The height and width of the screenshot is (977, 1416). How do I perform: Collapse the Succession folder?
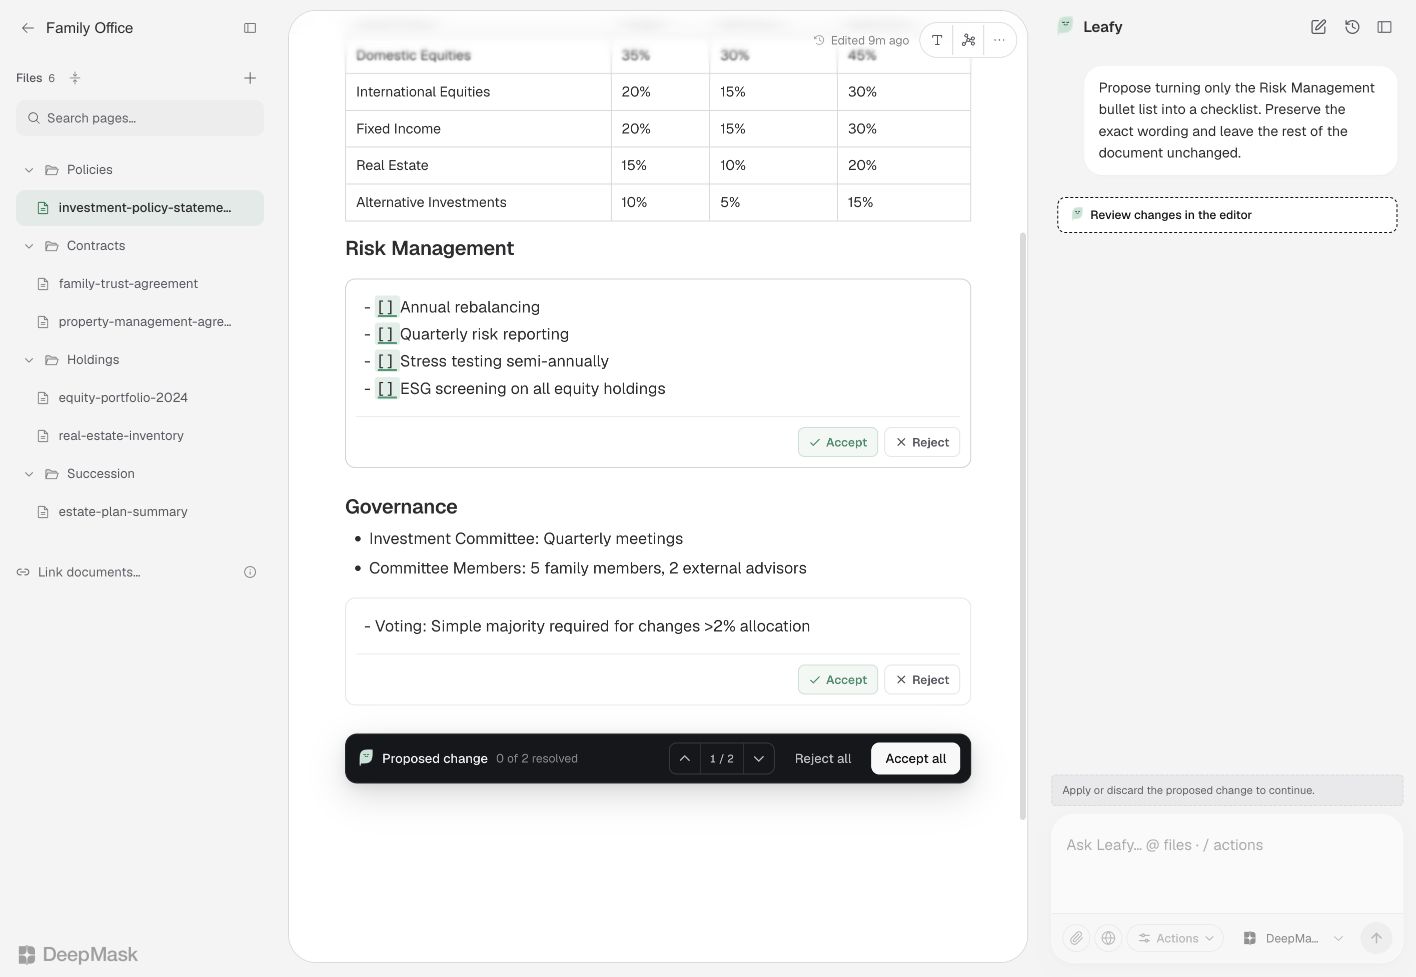coord(29,474)
